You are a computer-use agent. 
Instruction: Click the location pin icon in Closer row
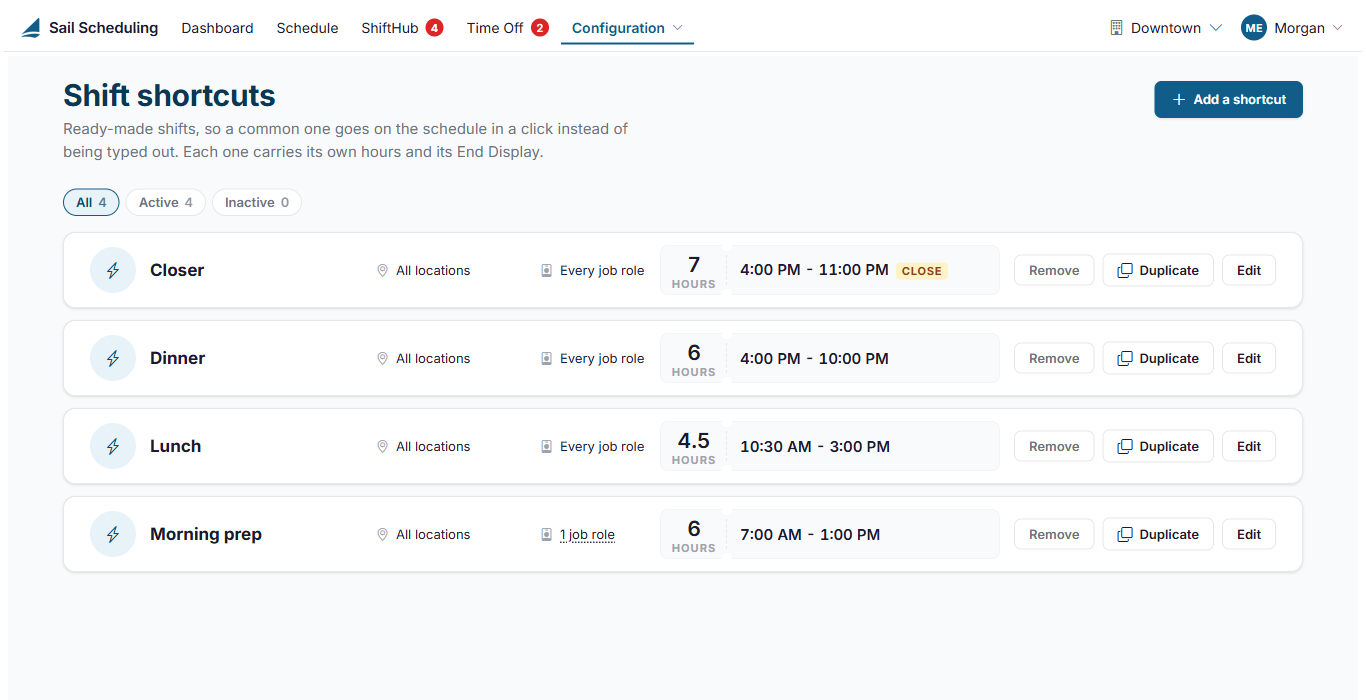click(382, 270)
